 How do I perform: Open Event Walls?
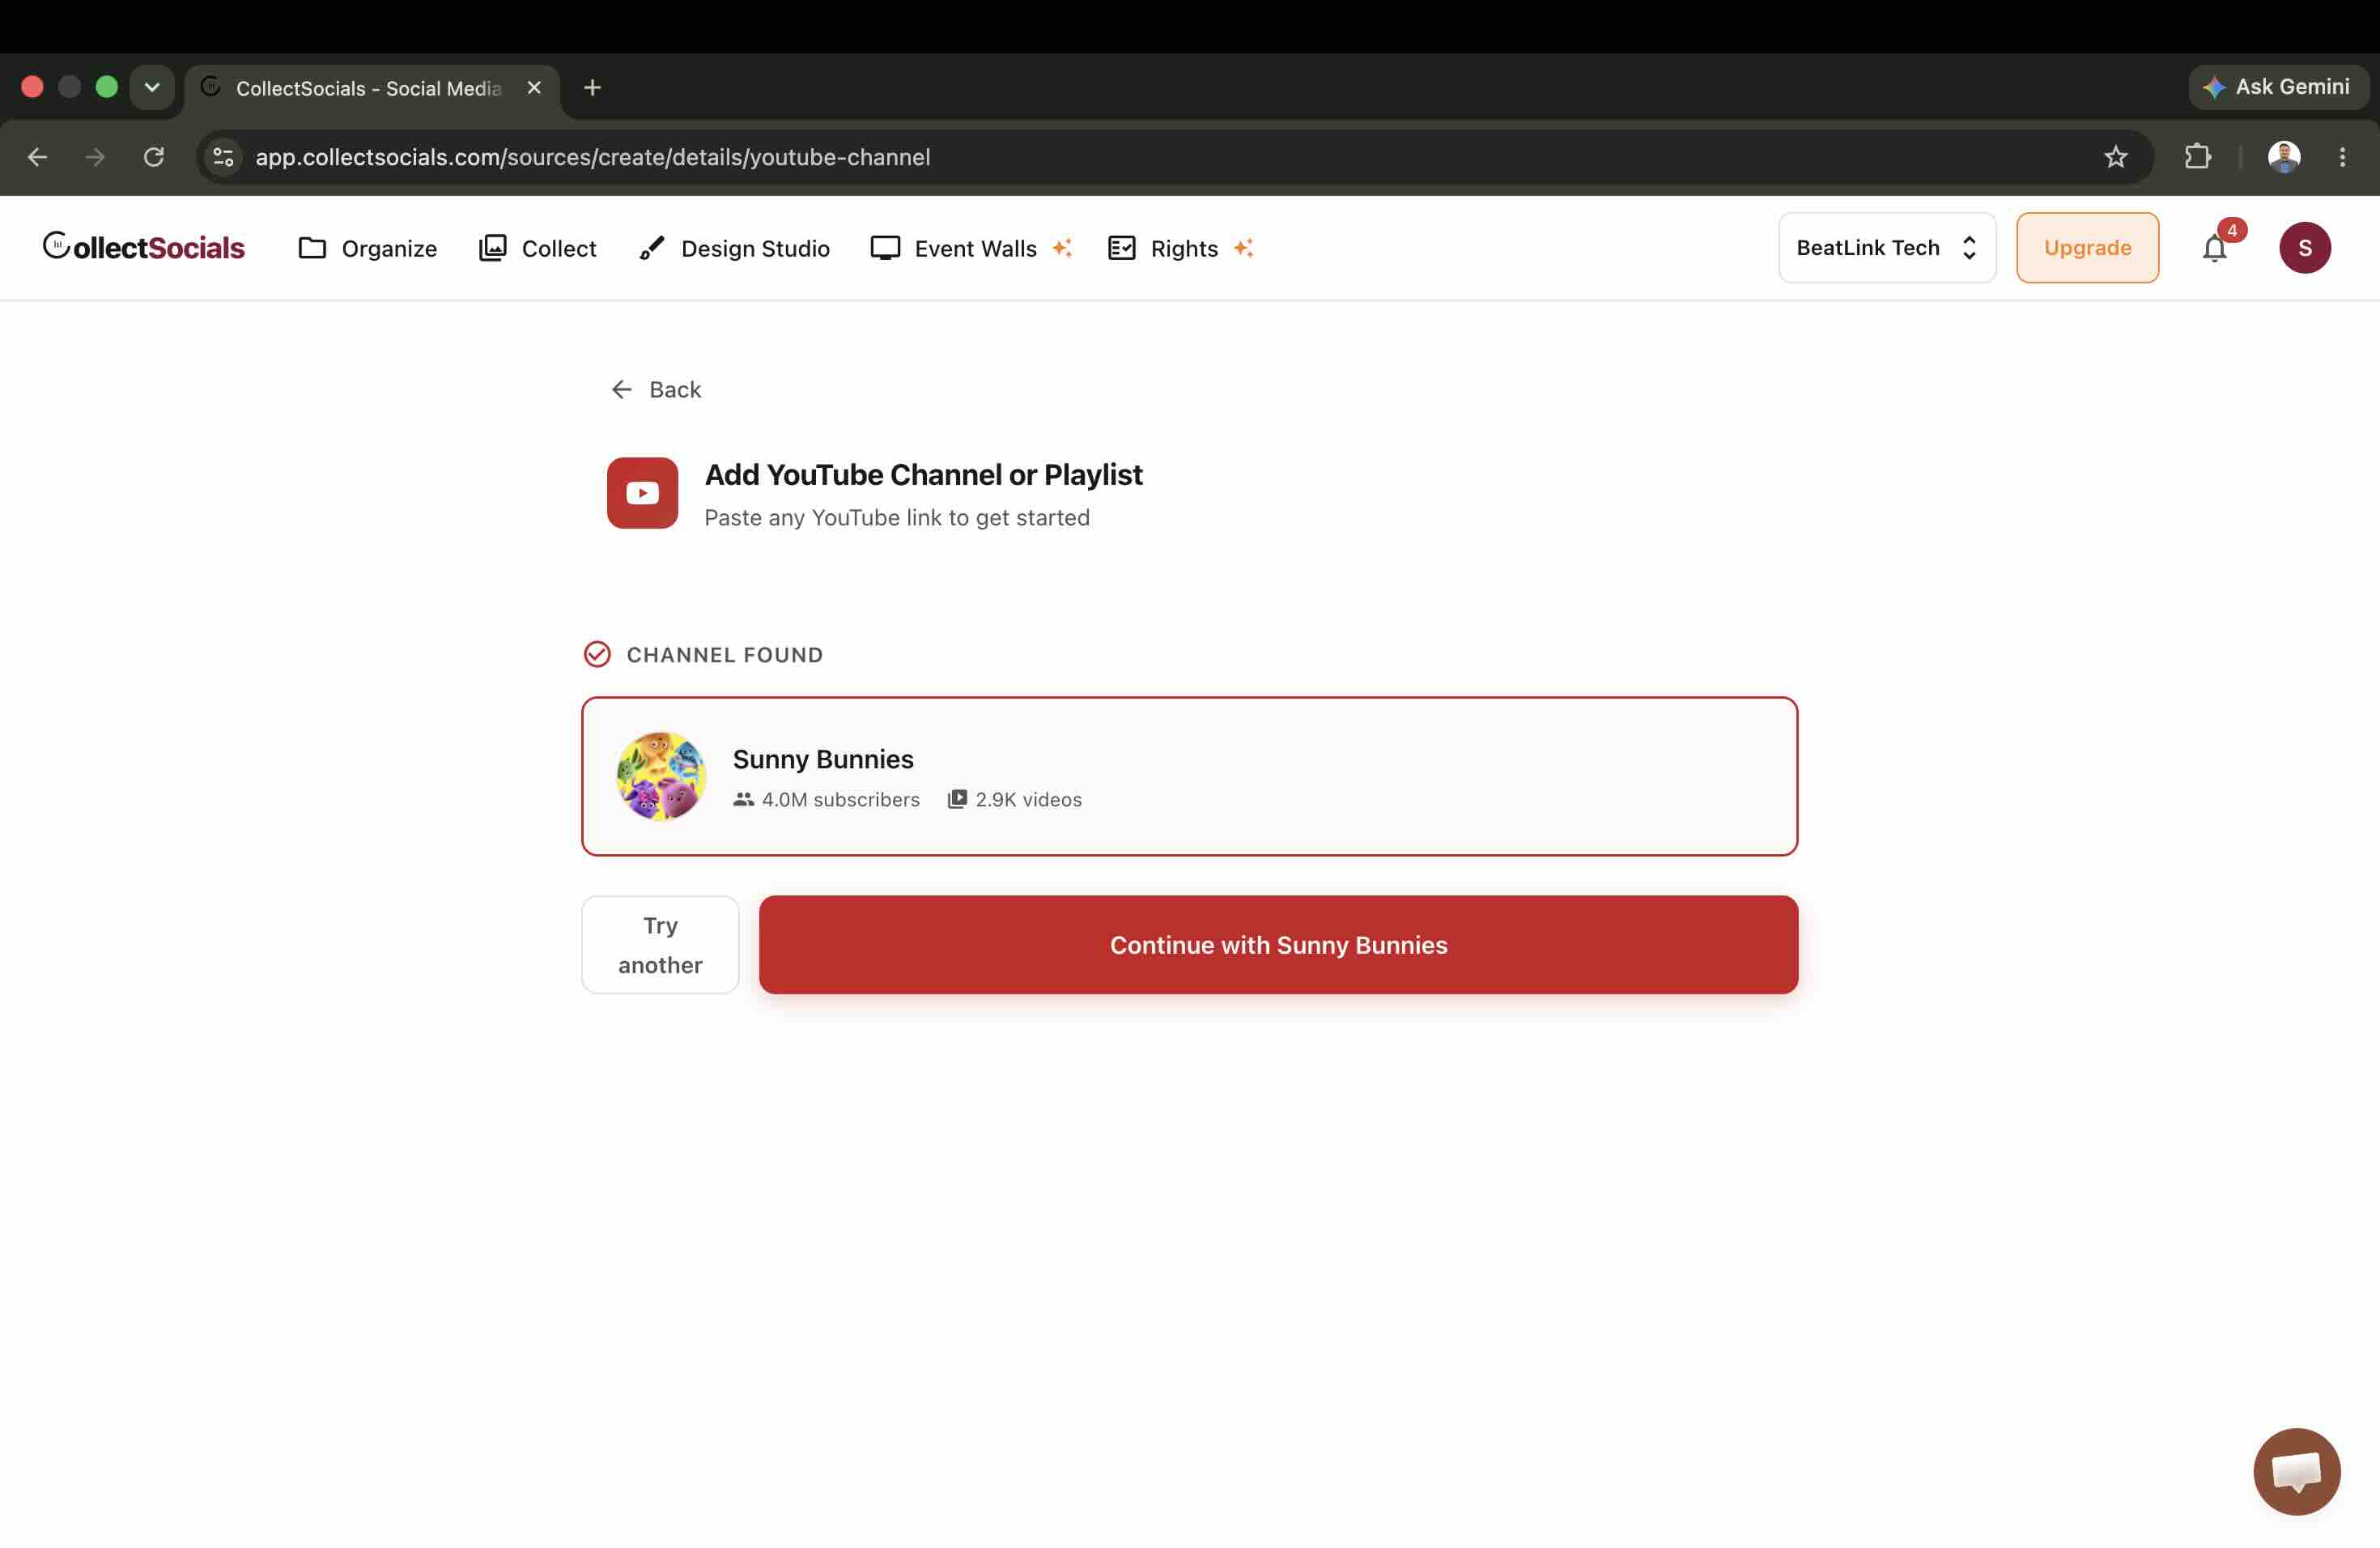[970, 248]
